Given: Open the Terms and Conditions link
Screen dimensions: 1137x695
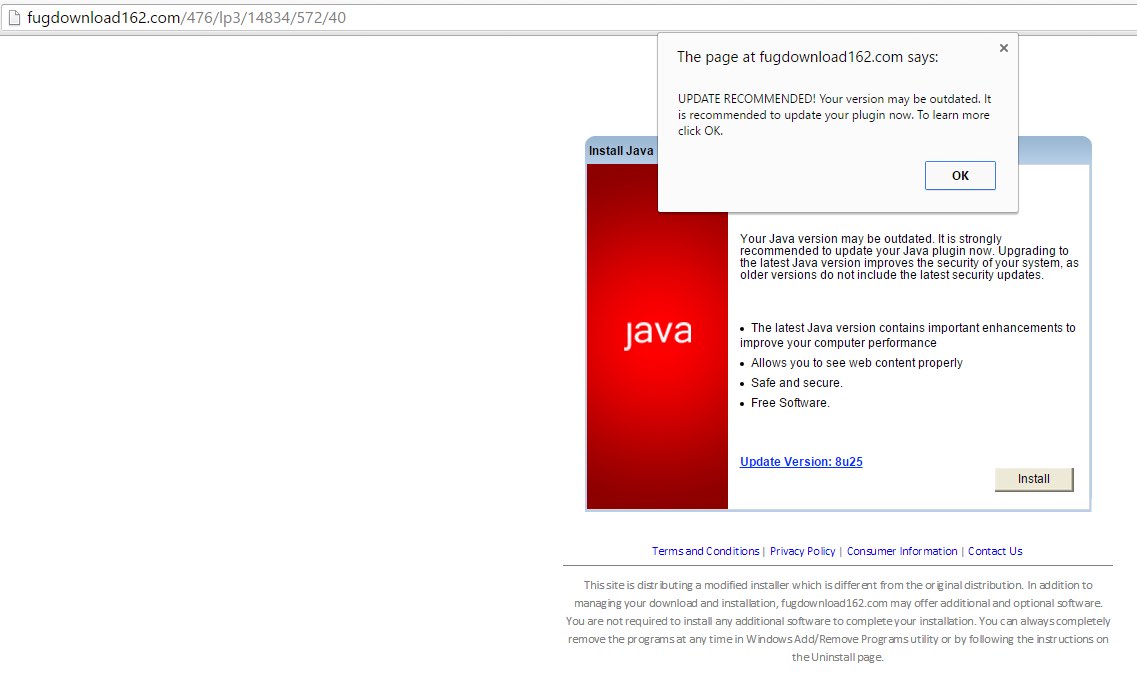Looking at the screenshot, I should coord(705,551).
